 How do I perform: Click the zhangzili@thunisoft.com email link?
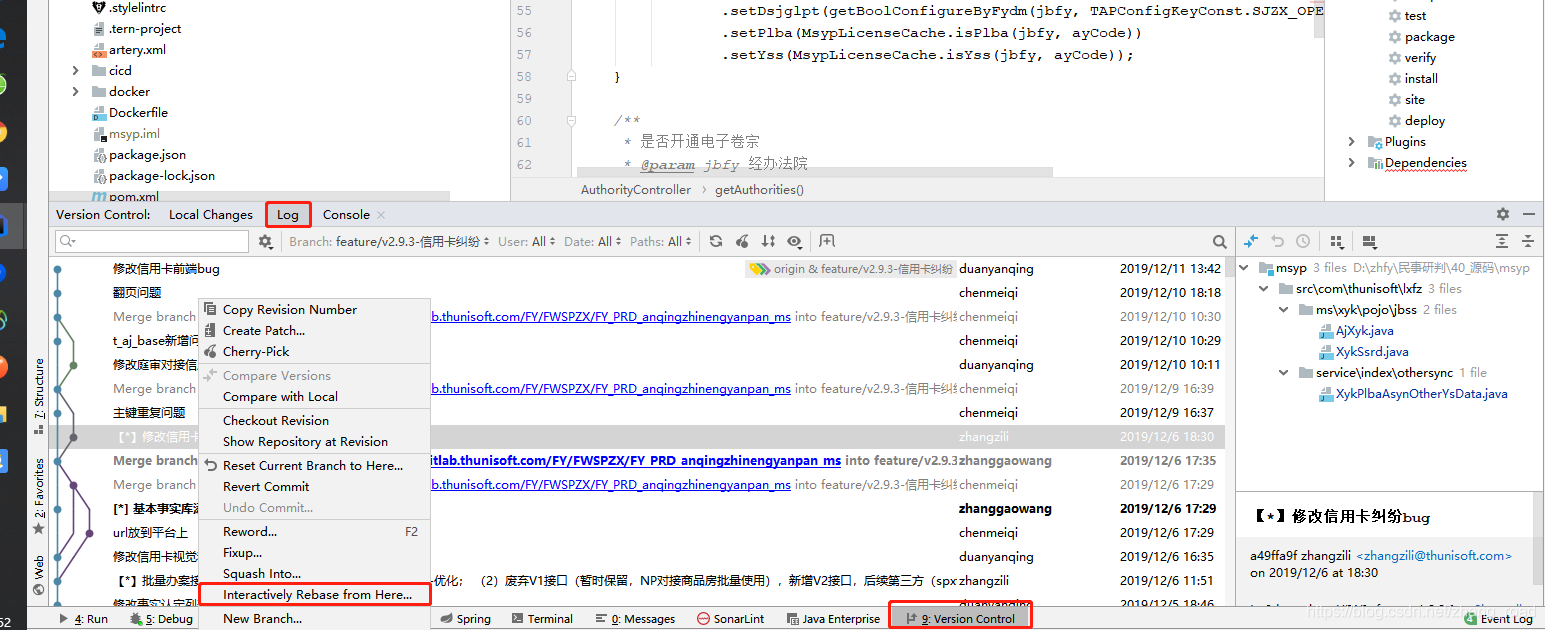point(1433,555)
